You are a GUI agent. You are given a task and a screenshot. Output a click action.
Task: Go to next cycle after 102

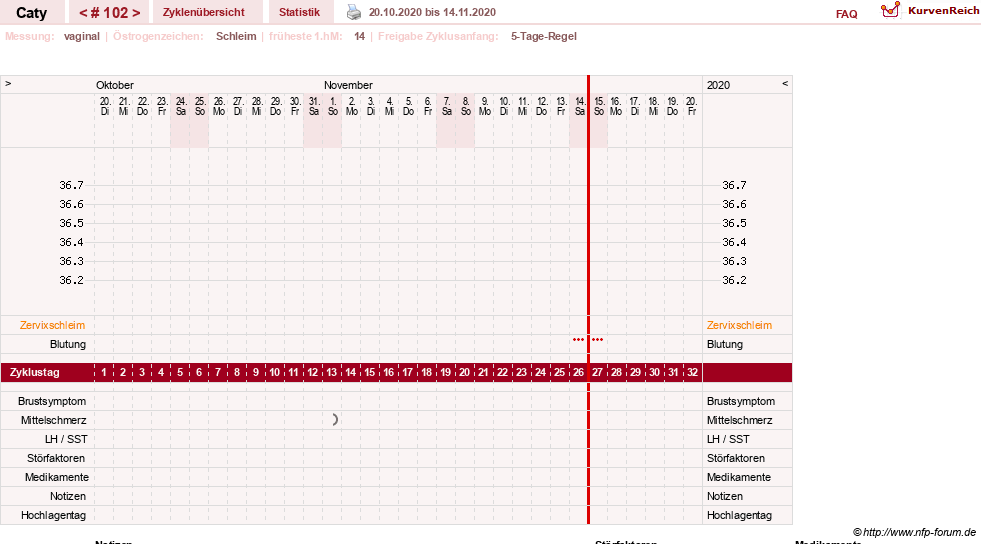[x=136, y=13]
